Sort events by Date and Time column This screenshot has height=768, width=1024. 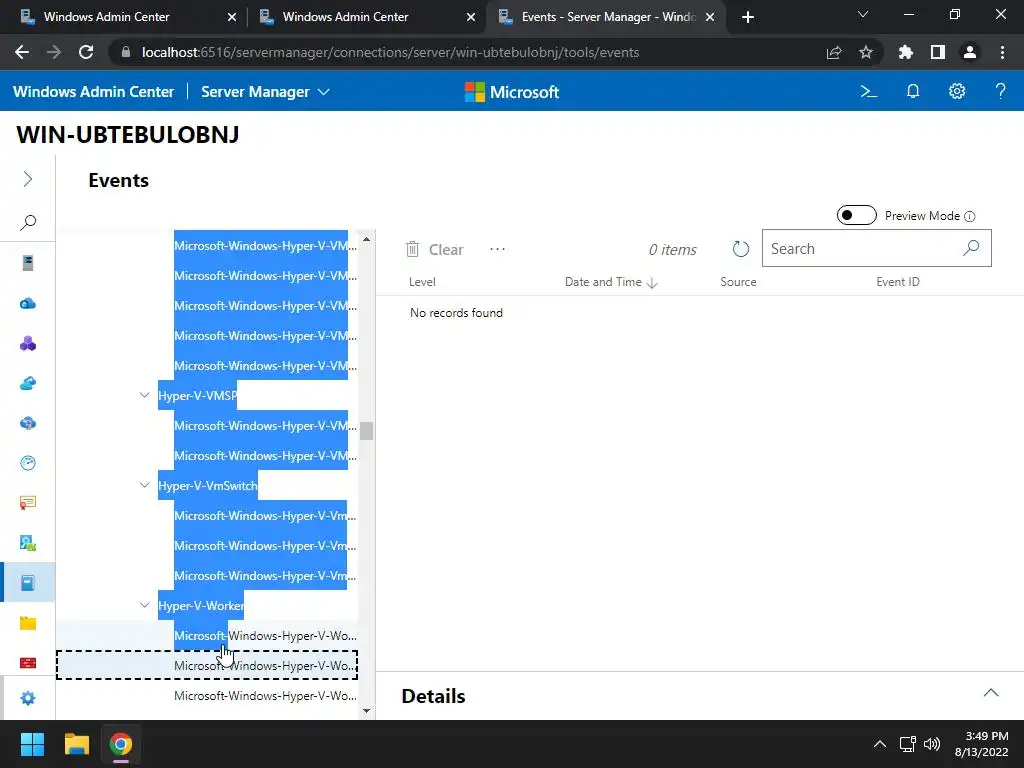pyautogui.click(x=611, y=282)
